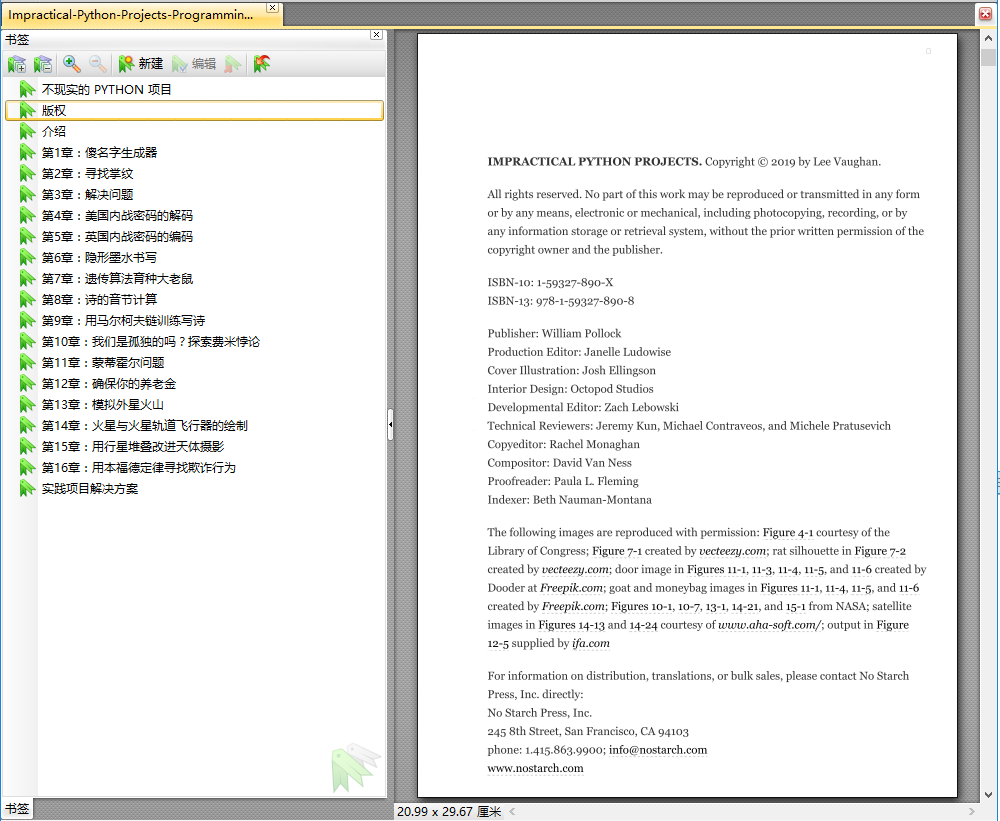Click the vertical scrollbar down arrow

[988, 795]
